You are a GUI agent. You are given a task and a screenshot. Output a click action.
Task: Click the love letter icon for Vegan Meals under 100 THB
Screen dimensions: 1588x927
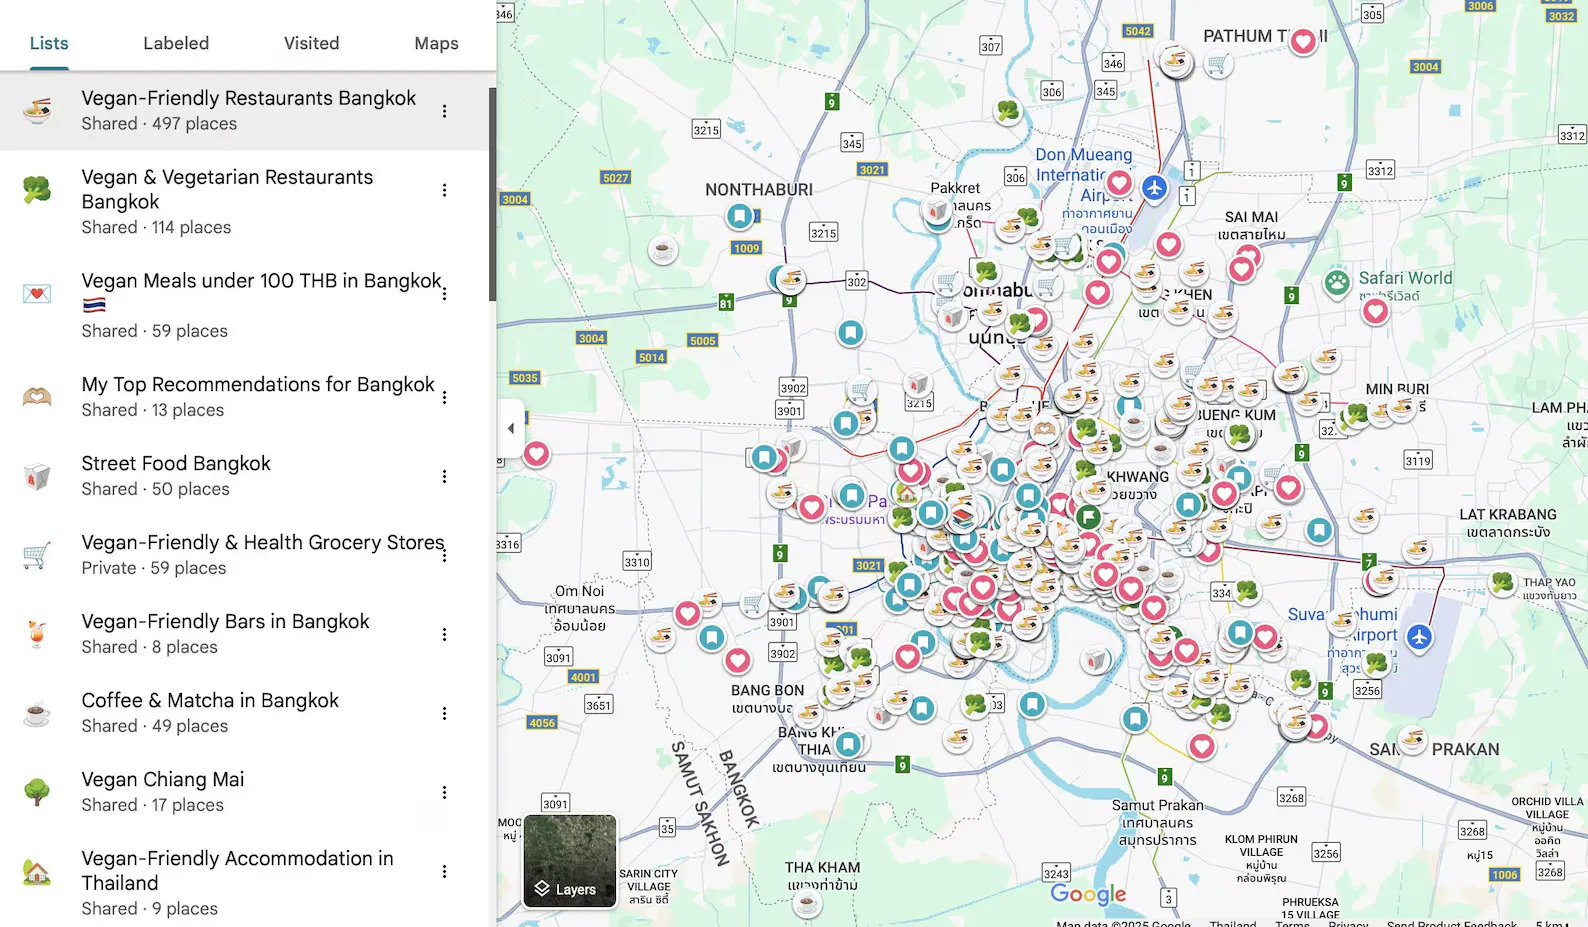click(x=37, y=293)
